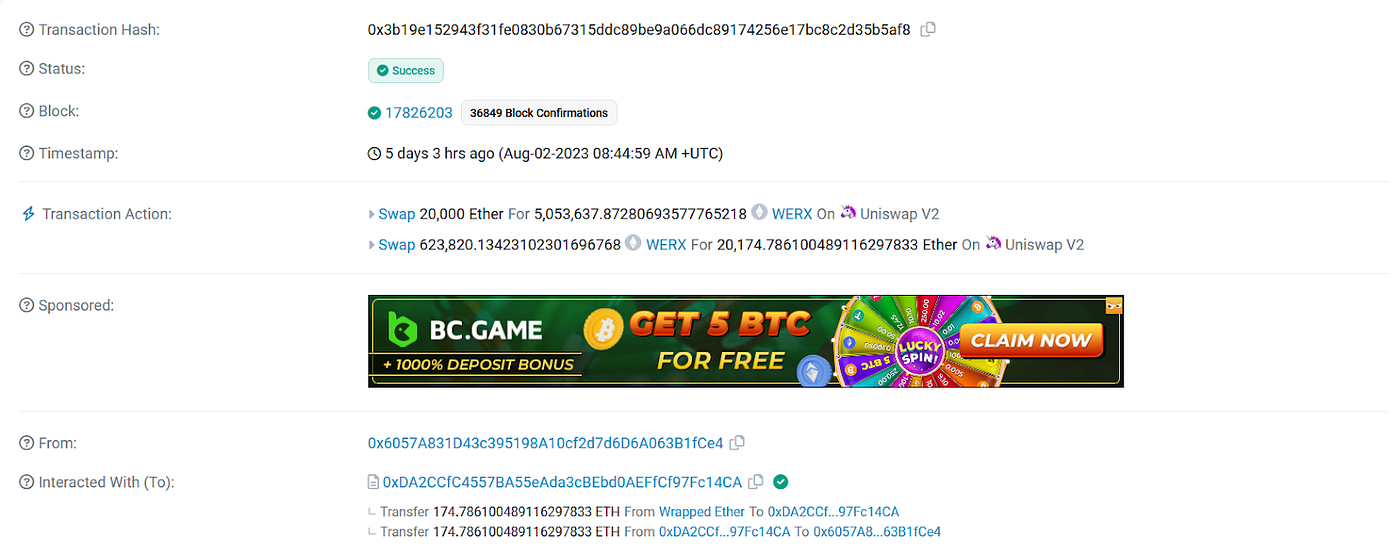Copy the Interacted With contract address
This screenshot has height=553, width=1400.
pos(756,482)
